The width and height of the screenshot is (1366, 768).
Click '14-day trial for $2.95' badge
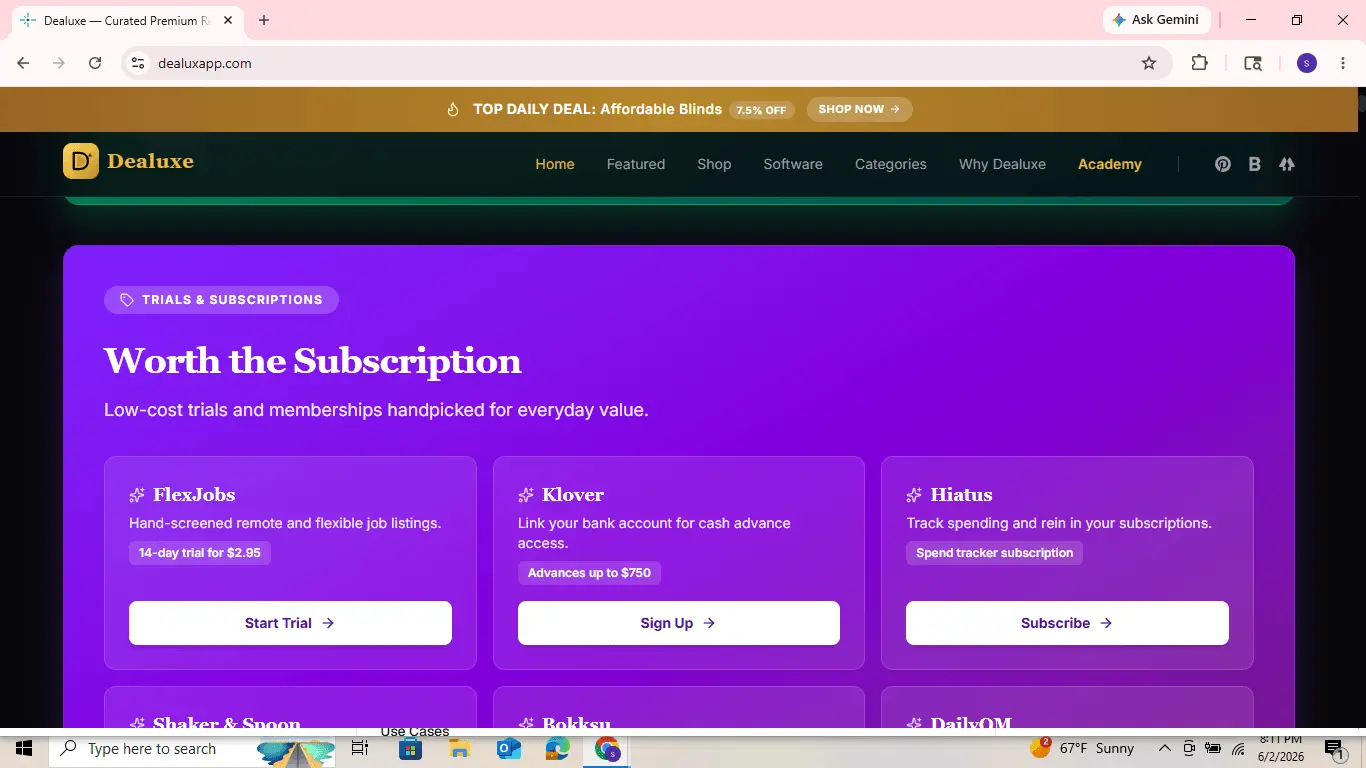point(200,553)
